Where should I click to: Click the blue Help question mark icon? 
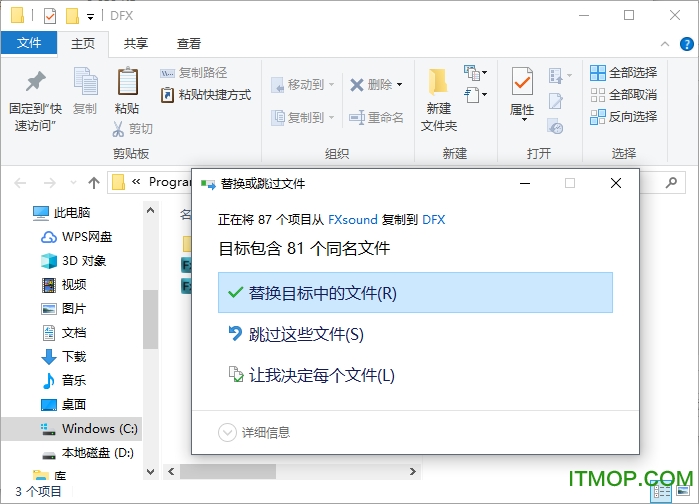tap(687, 44)
